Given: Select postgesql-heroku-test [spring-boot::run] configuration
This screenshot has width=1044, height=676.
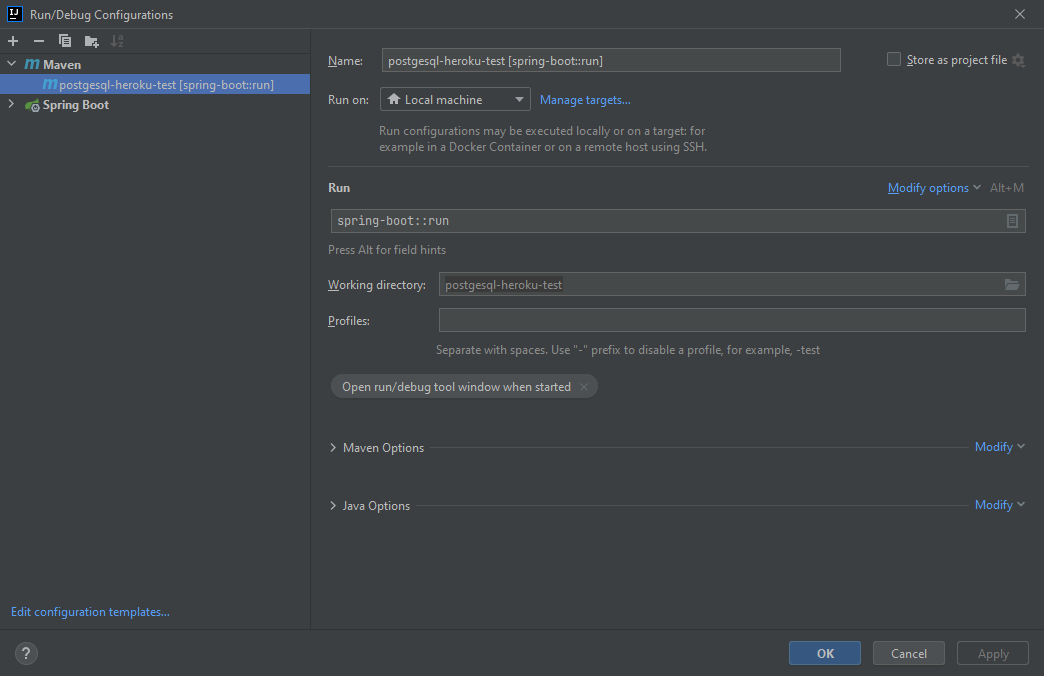Looking at the screenshot, I should pyautogui.click(x=154, y=85).
